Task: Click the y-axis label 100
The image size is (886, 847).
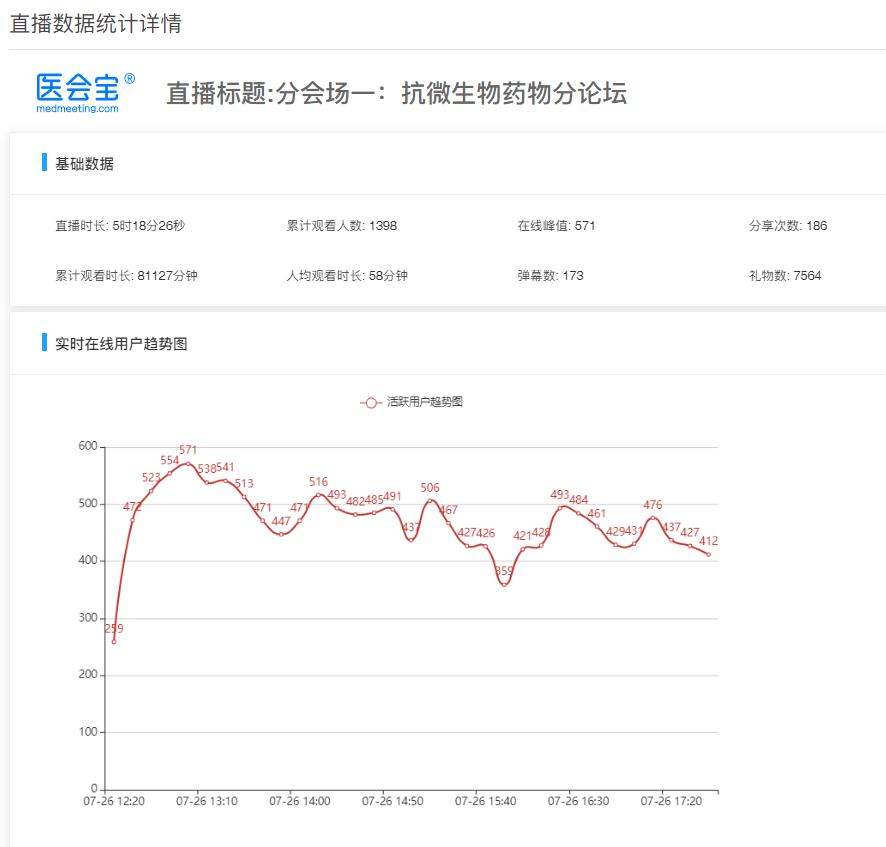Action: tap(88, 732)
